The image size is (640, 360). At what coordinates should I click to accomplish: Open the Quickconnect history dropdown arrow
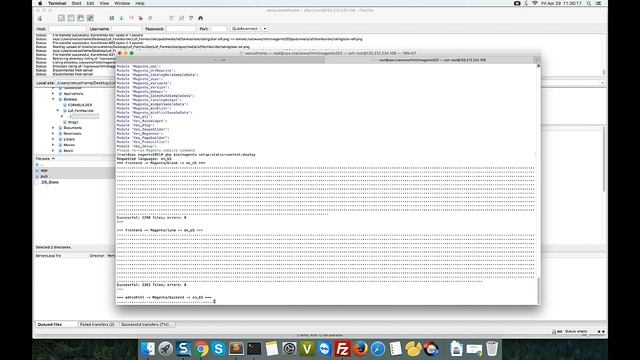click(265, 29)
